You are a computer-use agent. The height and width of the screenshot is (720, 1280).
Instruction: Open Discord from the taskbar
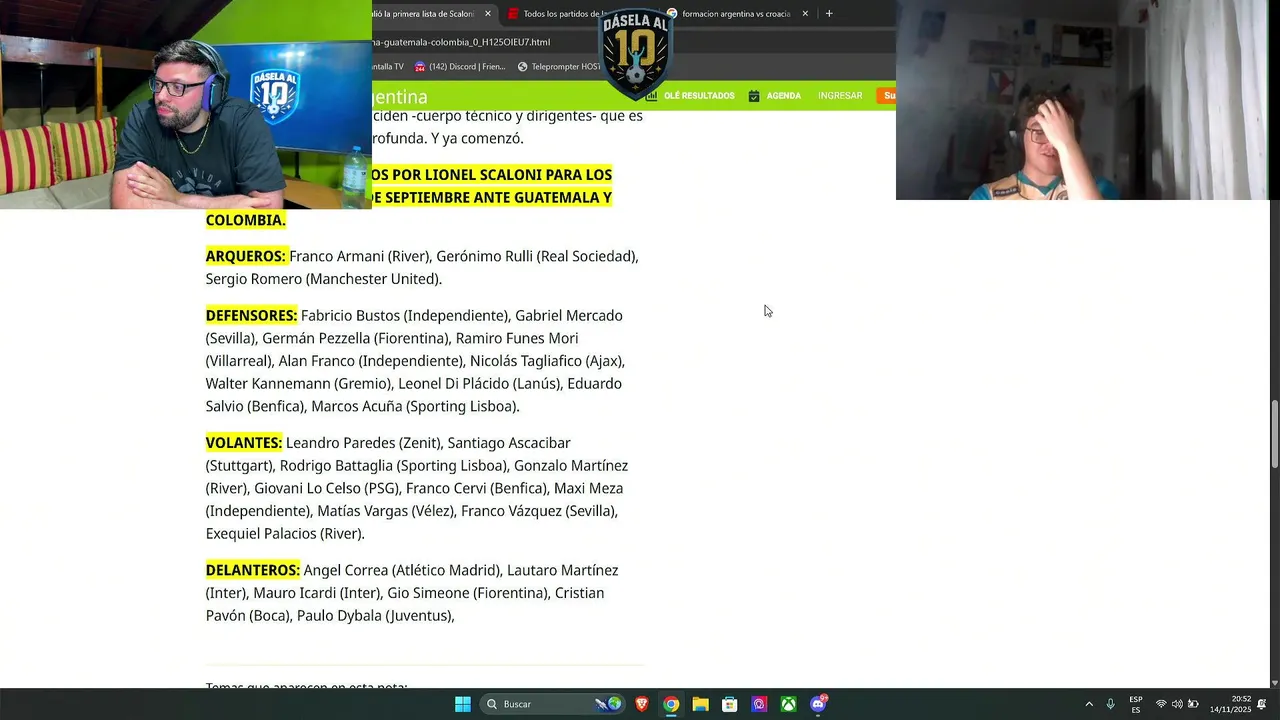(x=818, y=704)
